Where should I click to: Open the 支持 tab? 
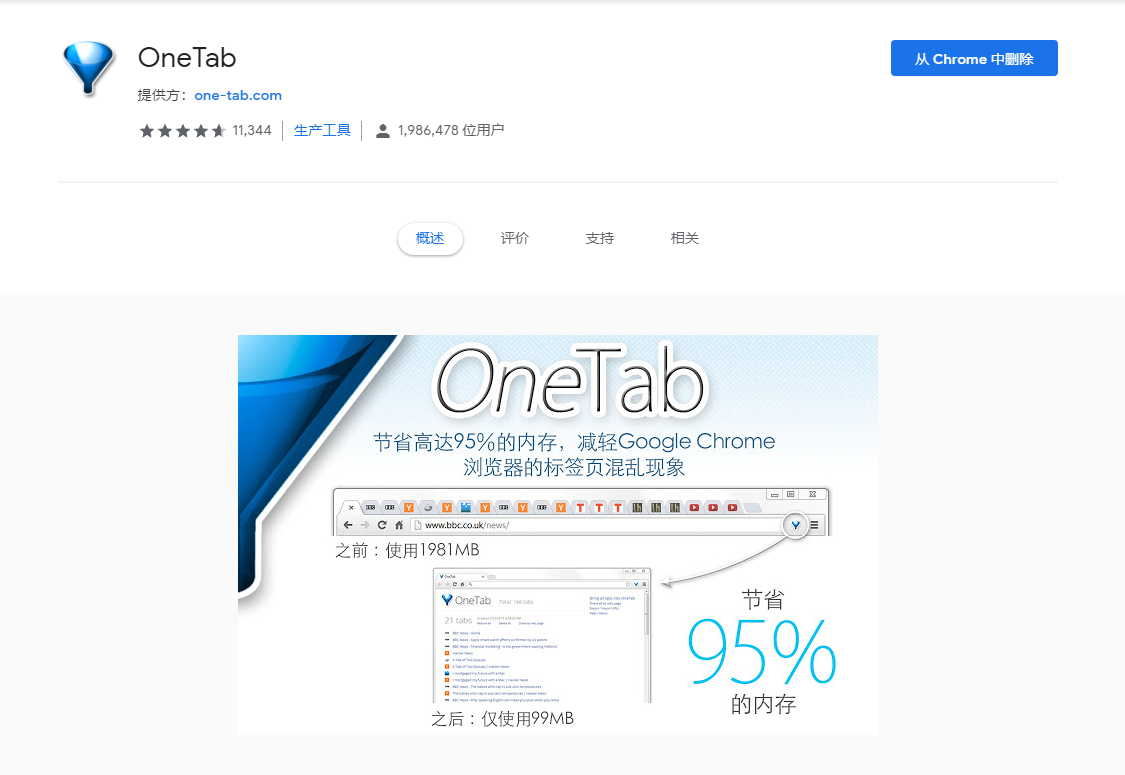600,238
